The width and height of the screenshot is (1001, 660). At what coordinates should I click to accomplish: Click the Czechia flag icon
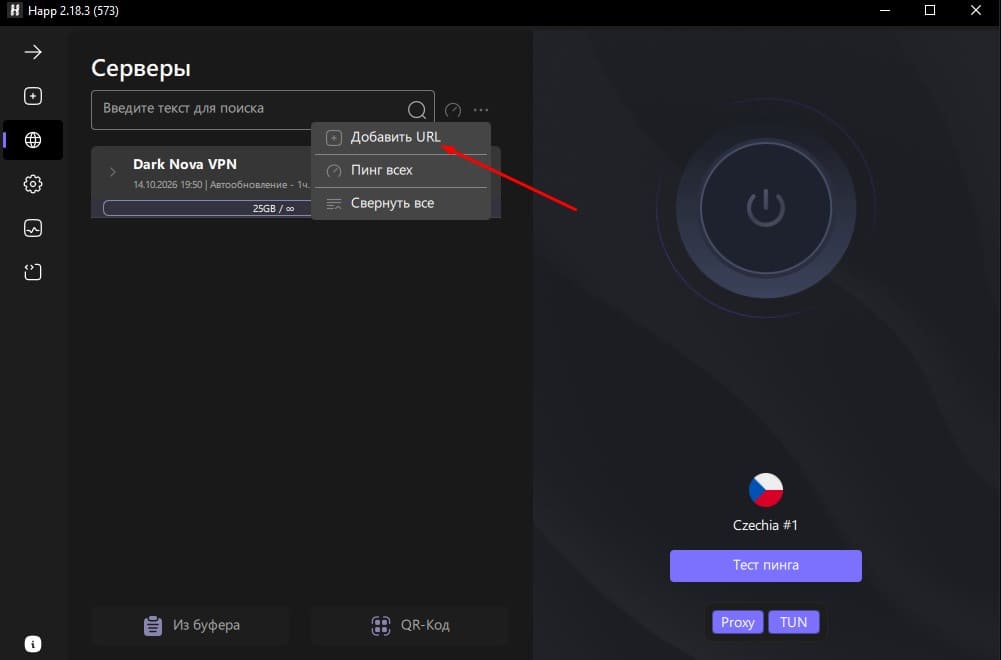click(765, 490)
